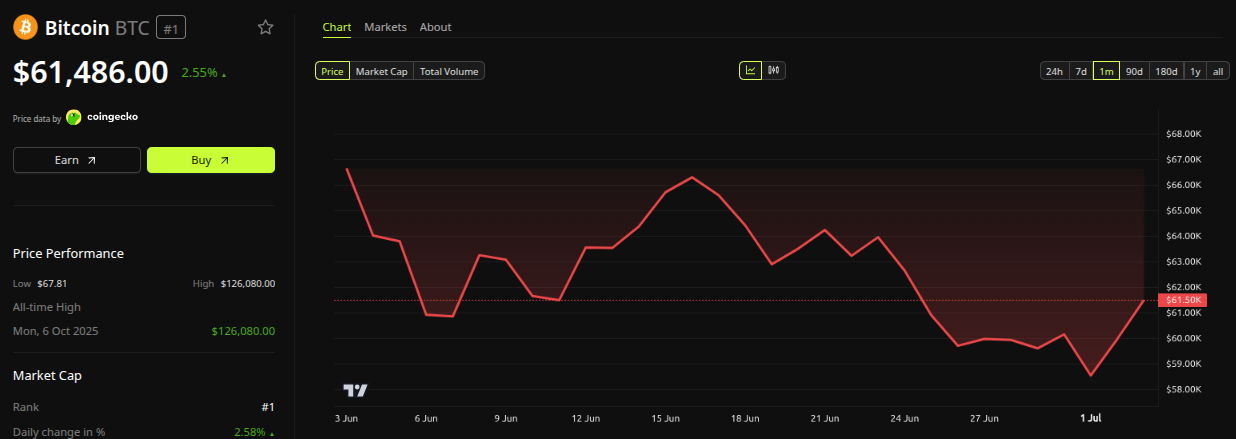The width and height of the screenshot is (1236, 439).
Task: Click the #1 rank badge beside BTC
Action: click(171, 28)
